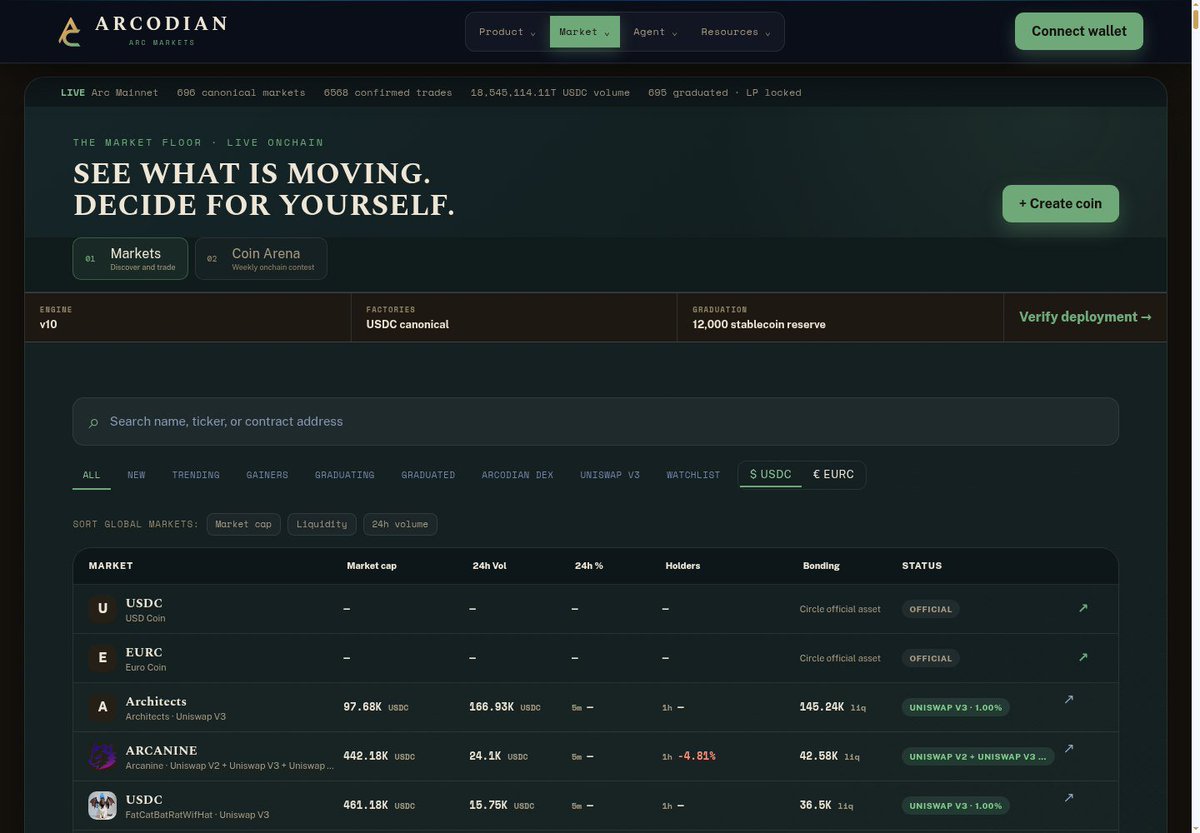The width and height of the screenshot is (1200, 833).
Task: Sort markets by Liquidity
Action: (321, 524)
